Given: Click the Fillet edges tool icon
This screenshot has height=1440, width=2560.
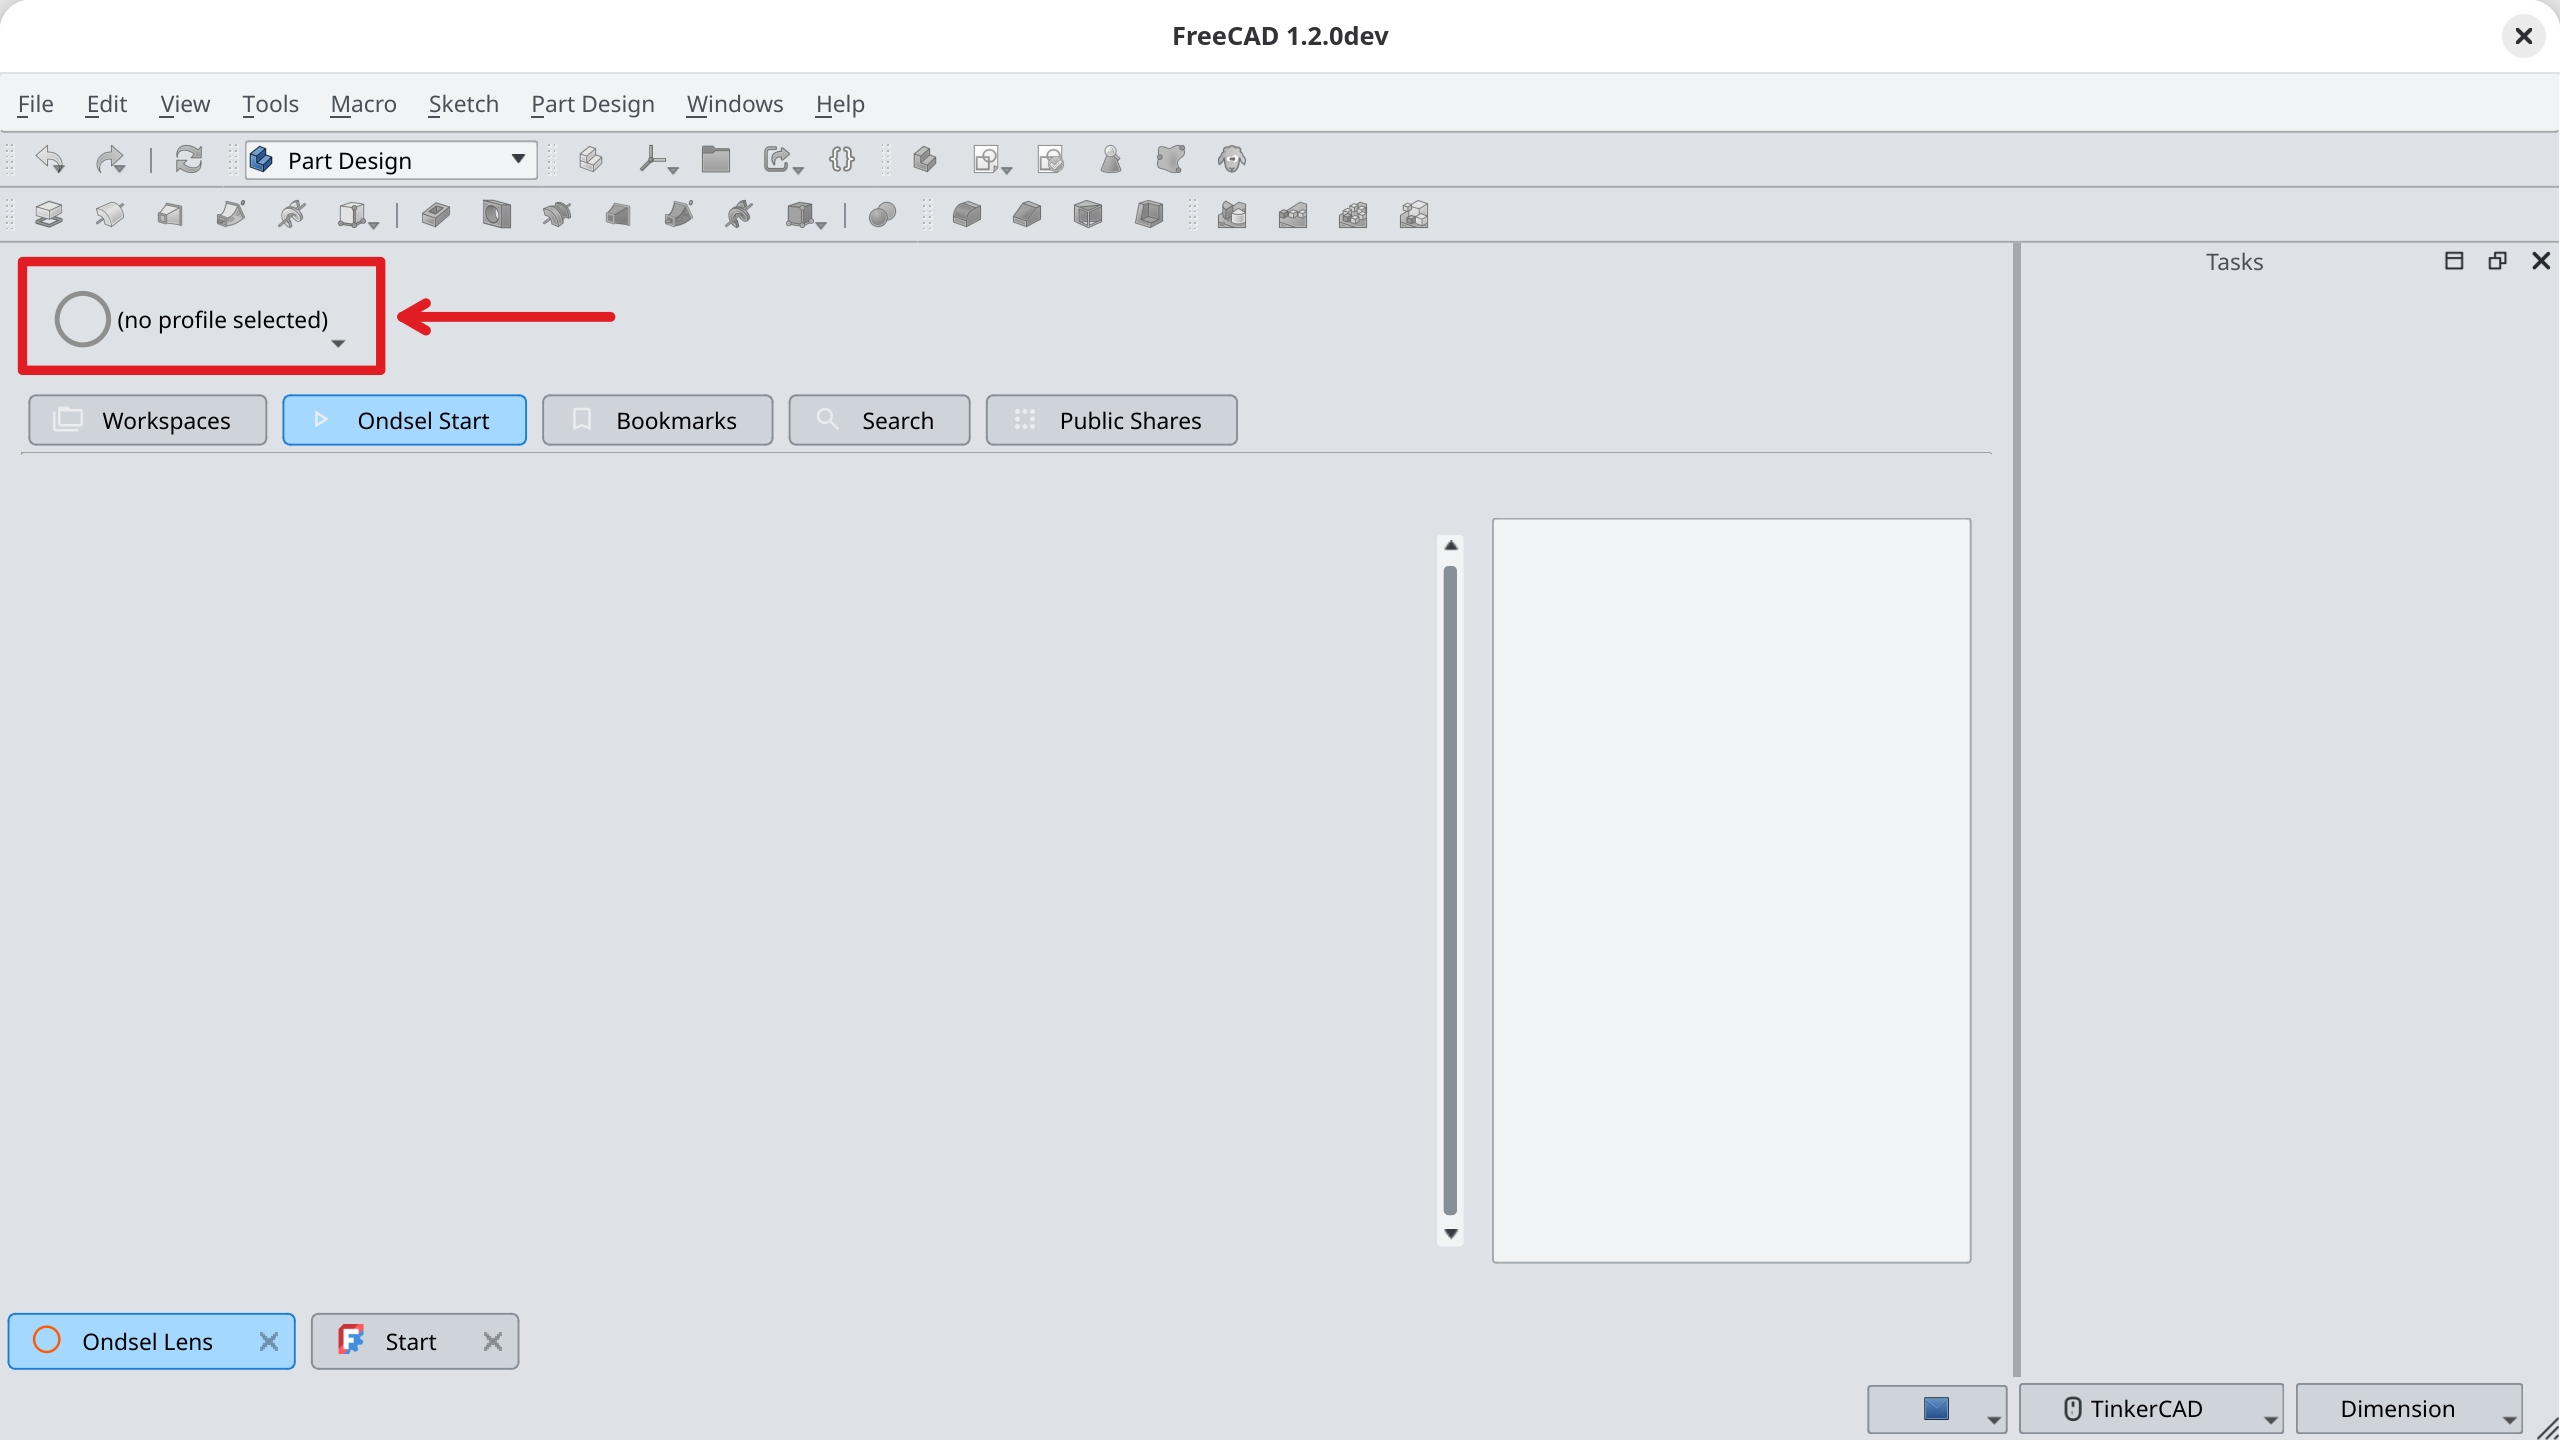Looking at the screenshot, I should [x=966, y=214].
